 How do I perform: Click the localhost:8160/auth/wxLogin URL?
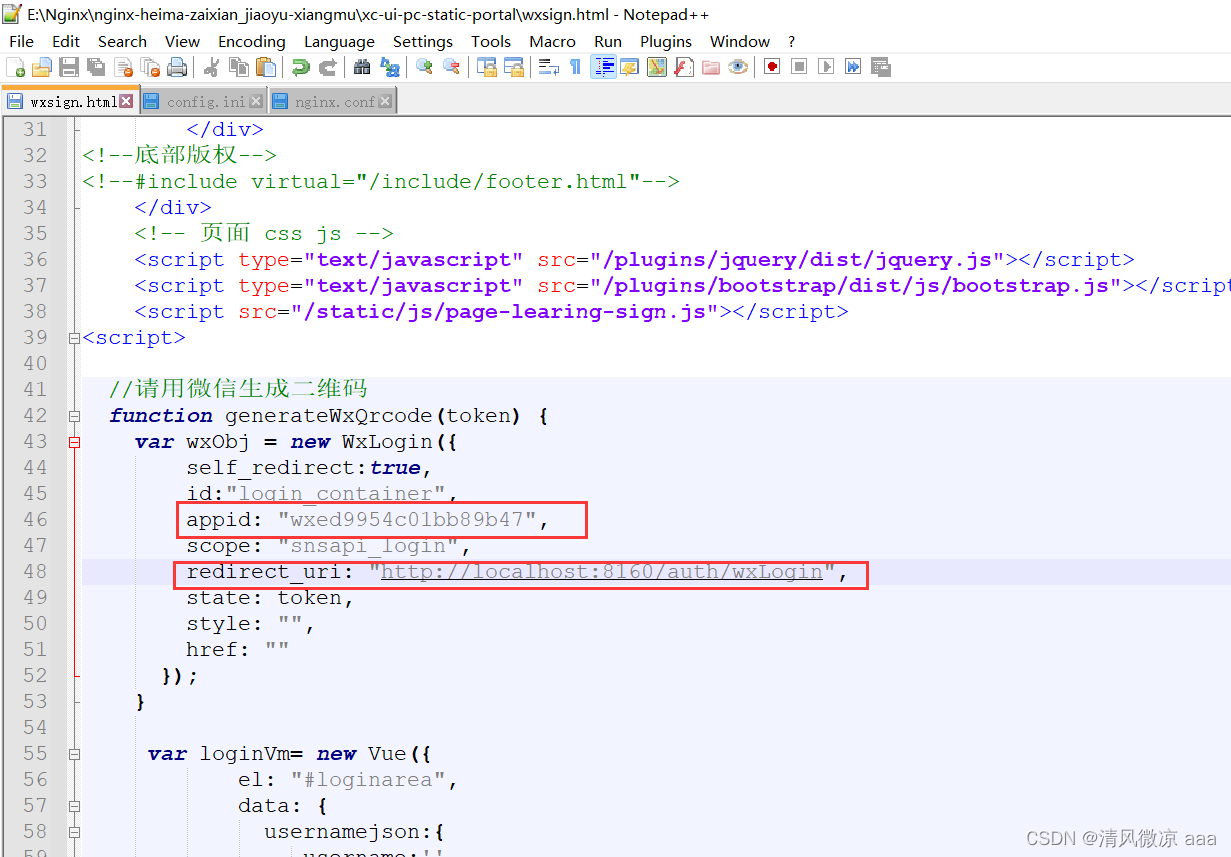[x=602, y=572]
